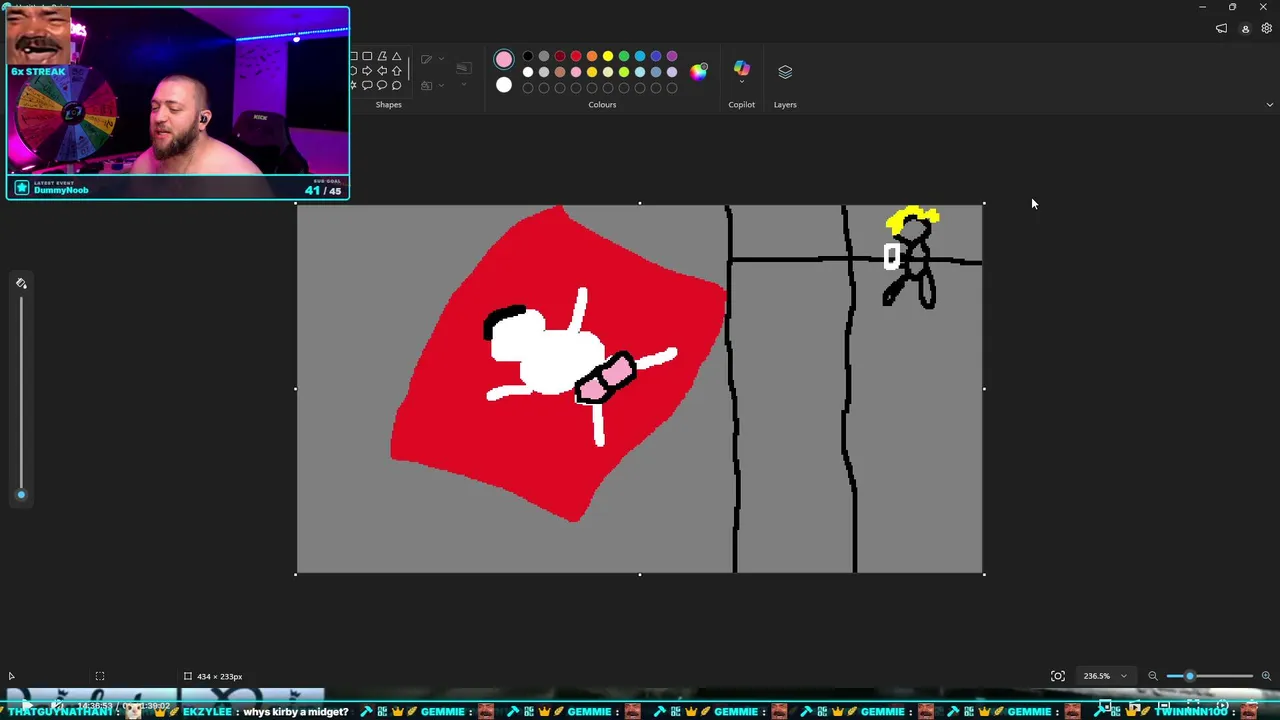
Task: Click the fit-to-window icon in status bar
Action: (1058, 676)
